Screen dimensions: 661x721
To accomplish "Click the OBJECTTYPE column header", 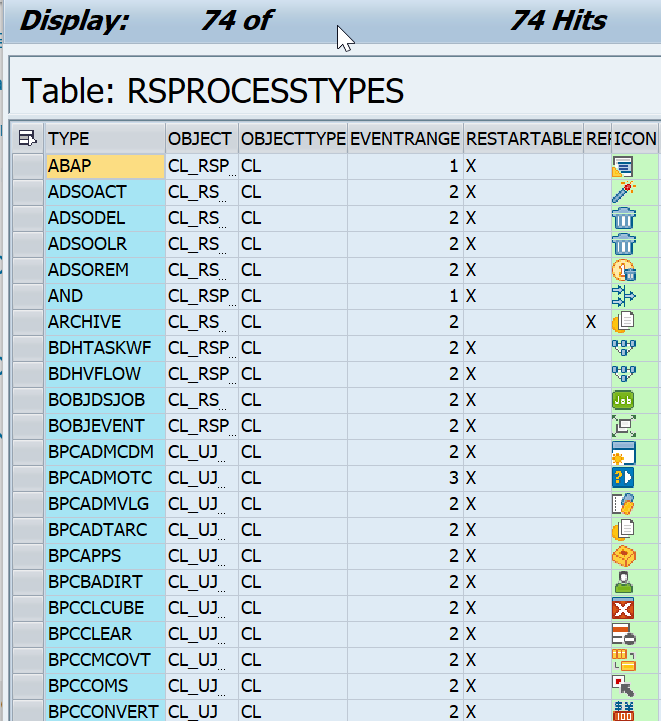I will point(293,138).
